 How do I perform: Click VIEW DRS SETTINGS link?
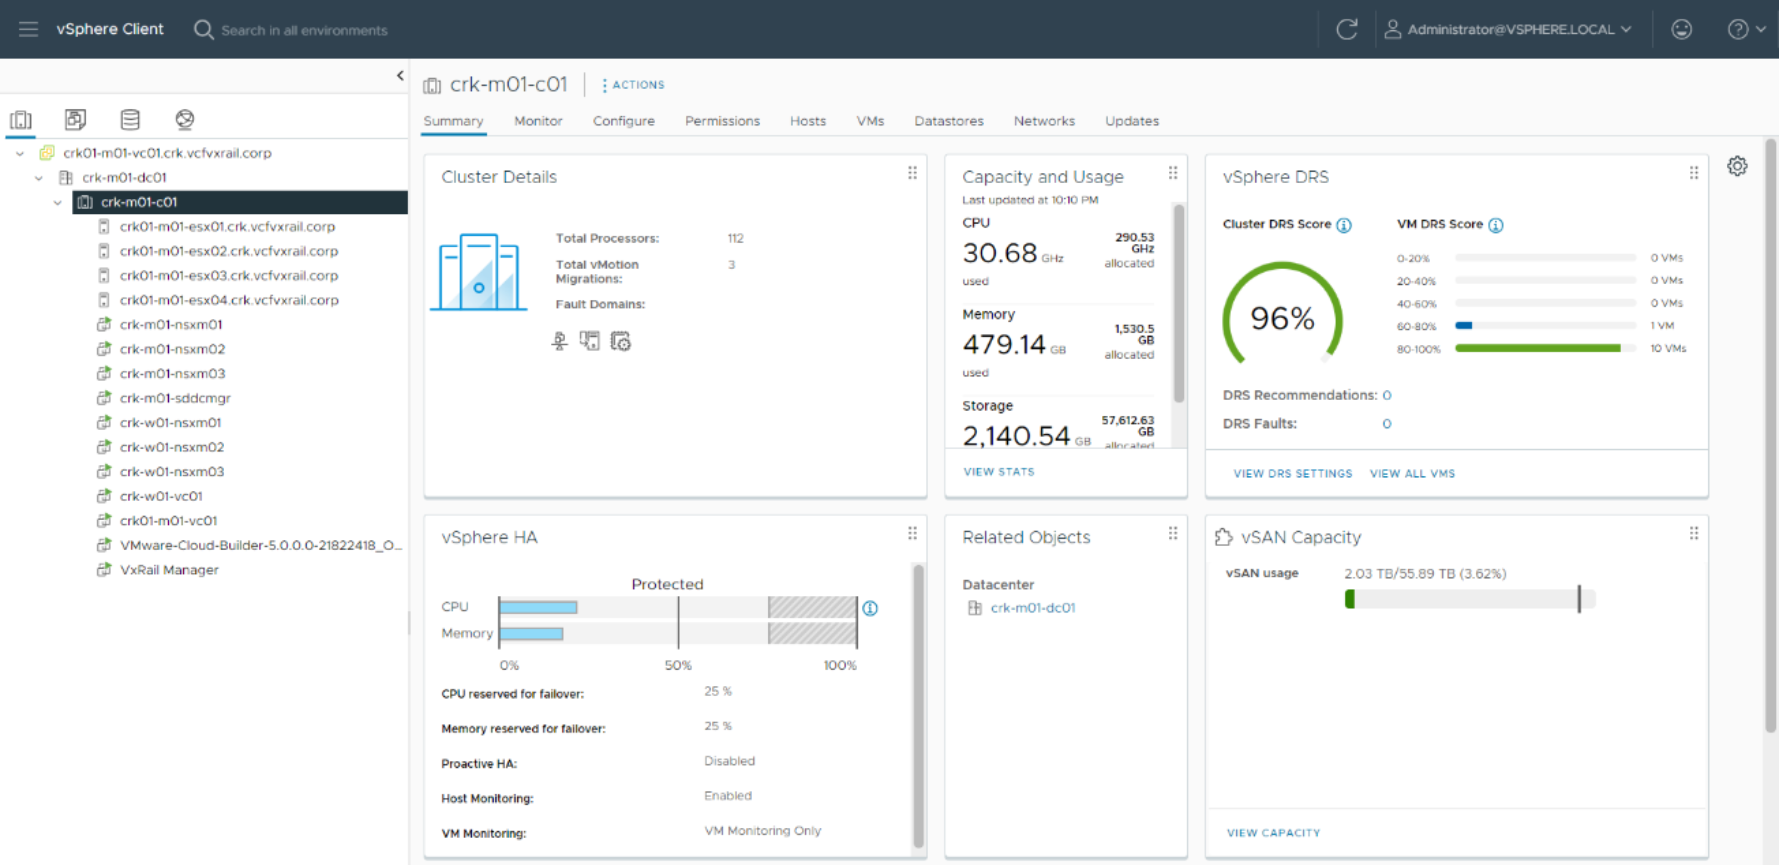point(1292,474)
